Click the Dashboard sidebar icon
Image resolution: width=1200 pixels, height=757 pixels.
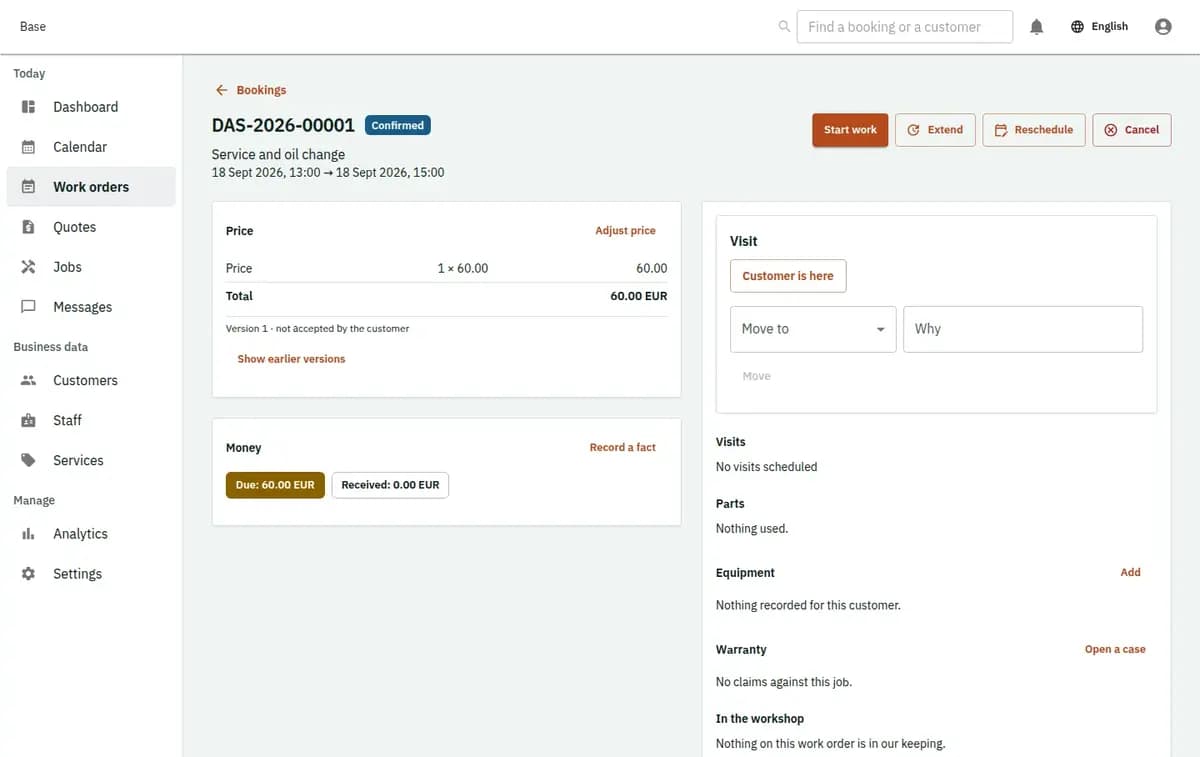[29, 107]
